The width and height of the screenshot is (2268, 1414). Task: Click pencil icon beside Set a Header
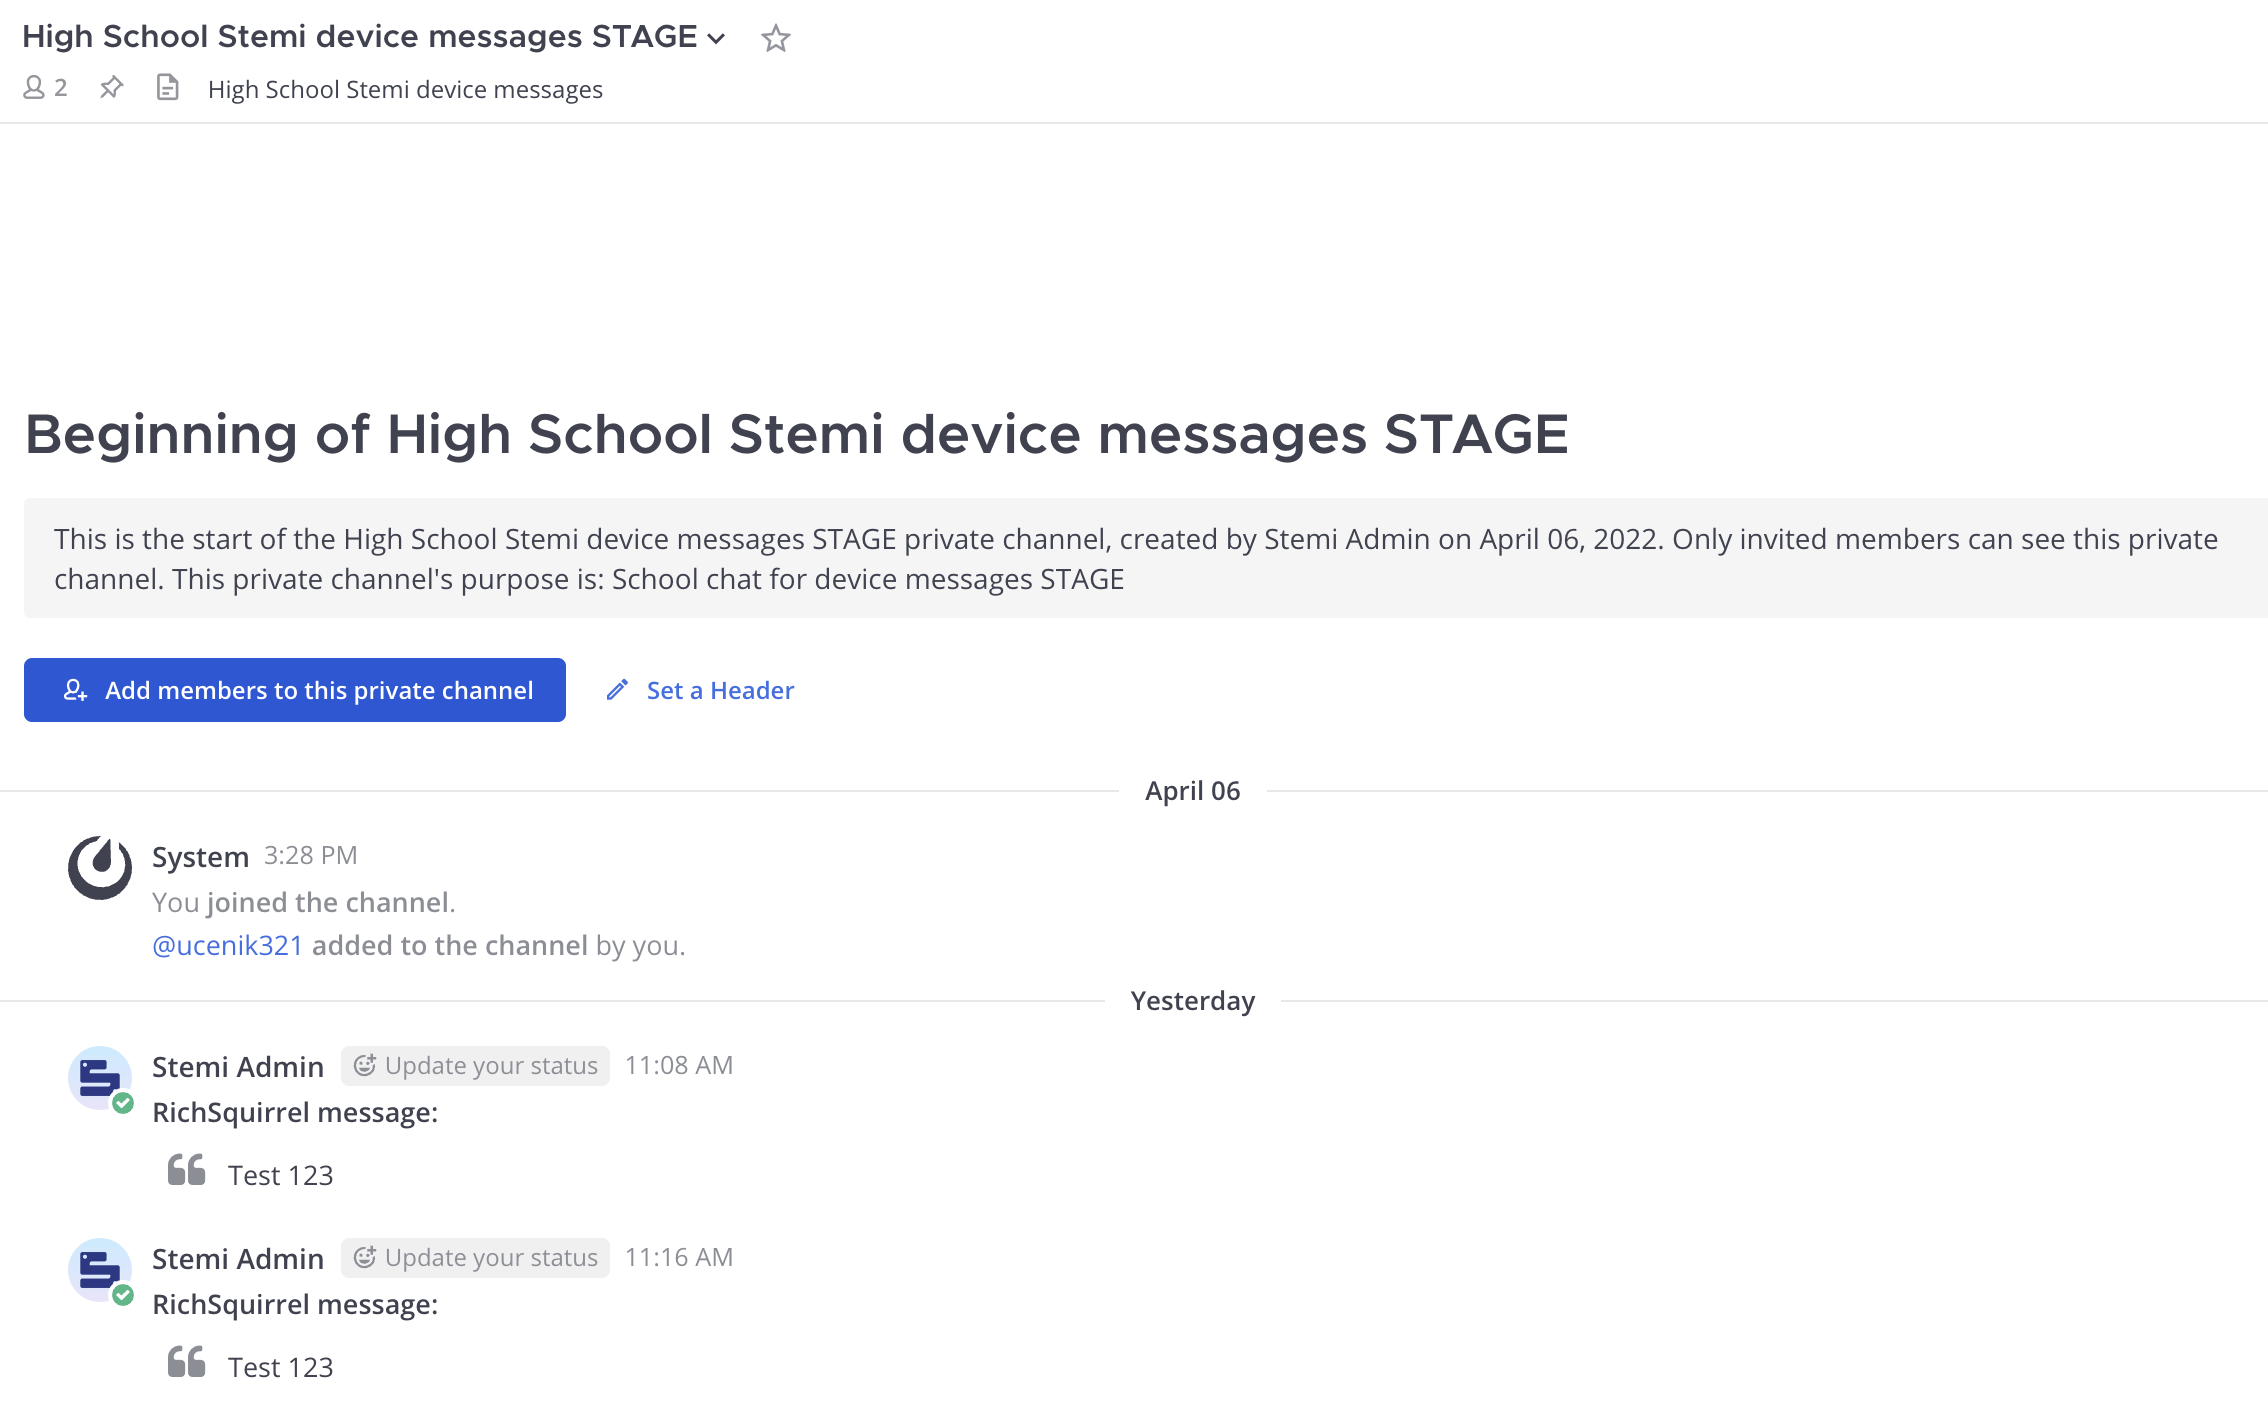617,690
